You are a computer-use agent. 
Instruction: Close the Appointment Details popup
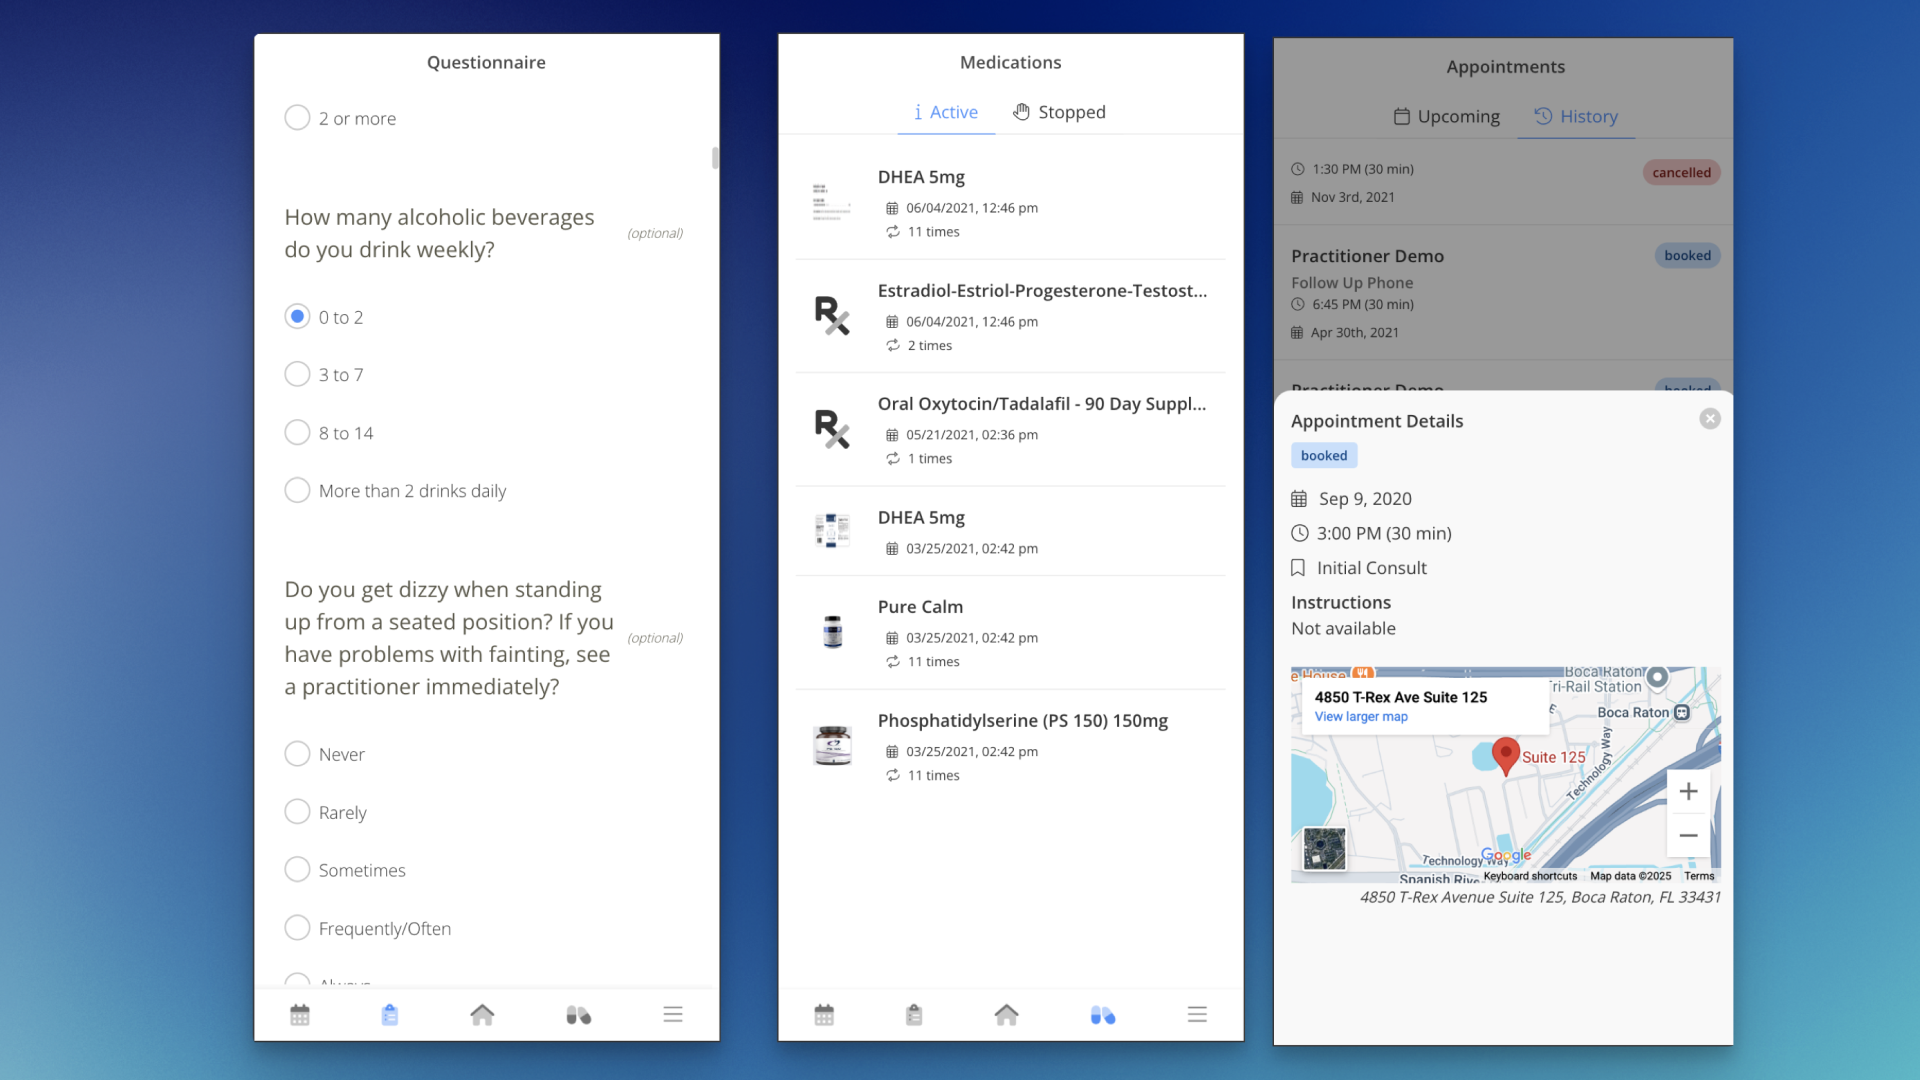1709,418
